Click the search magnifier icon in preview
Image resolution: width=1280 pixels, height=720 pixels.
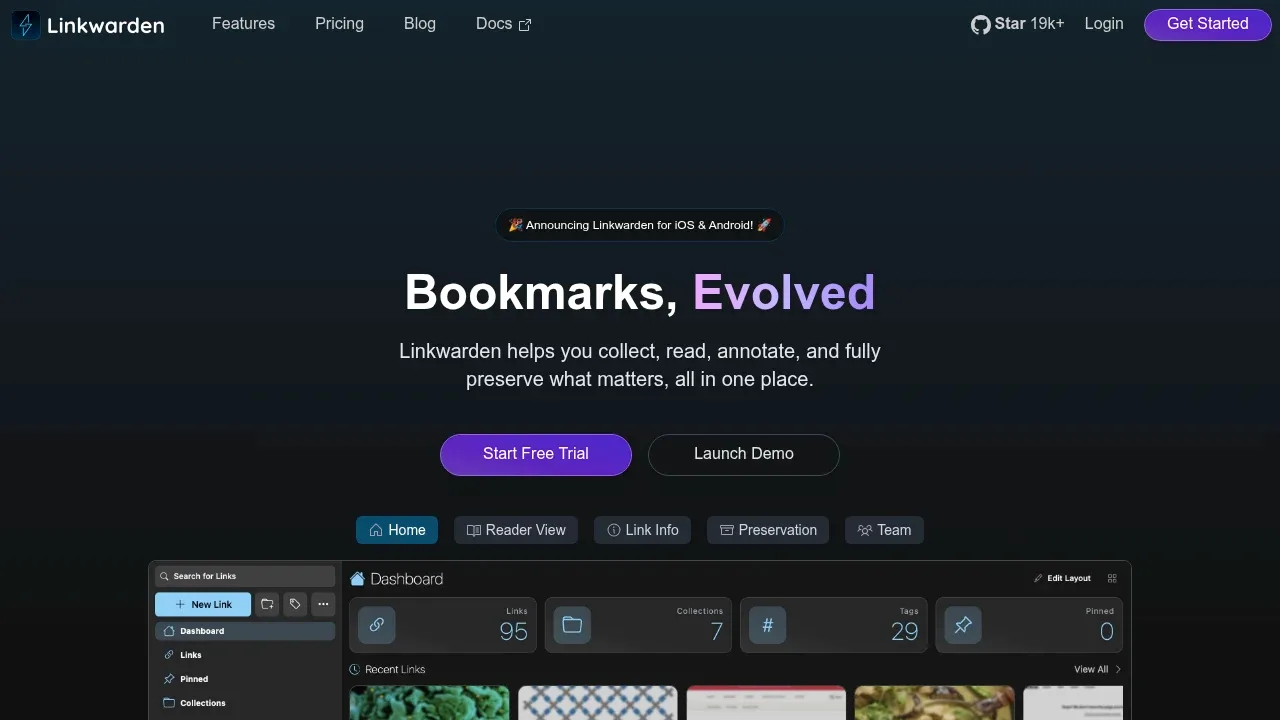pos(164,576)
